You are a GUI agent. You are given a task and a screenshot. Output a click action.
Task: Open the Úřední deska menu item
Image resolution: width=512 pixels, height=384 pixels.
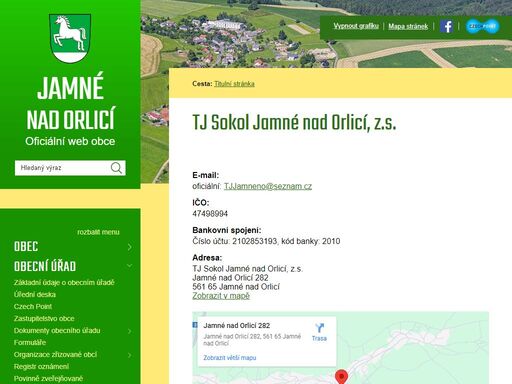click(x=35, y=294)
